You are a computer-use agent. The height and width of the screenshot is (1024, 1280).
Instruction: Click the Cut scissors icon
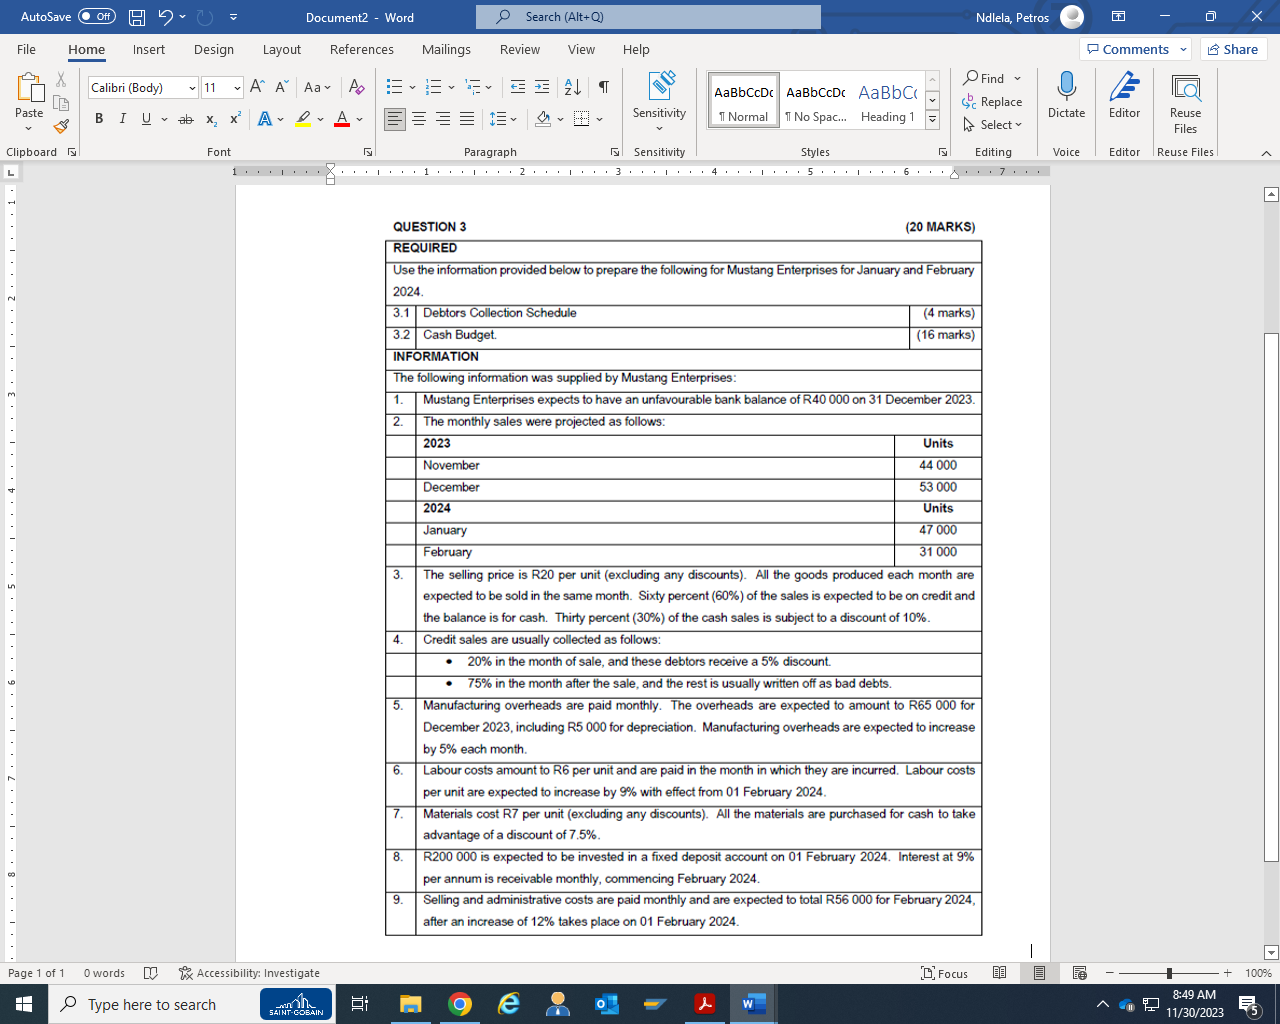click(x=61, y=79)
